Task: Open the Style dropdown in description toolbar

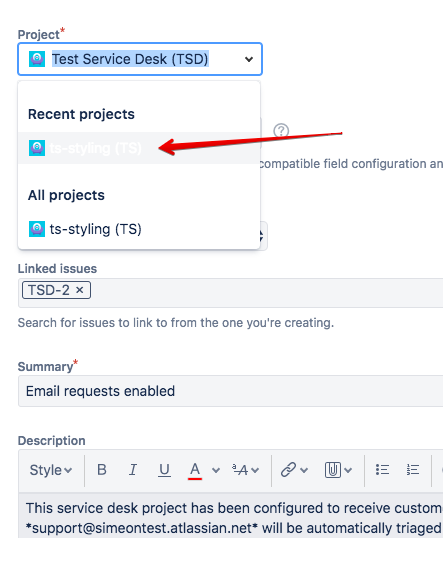Action: 50,470
